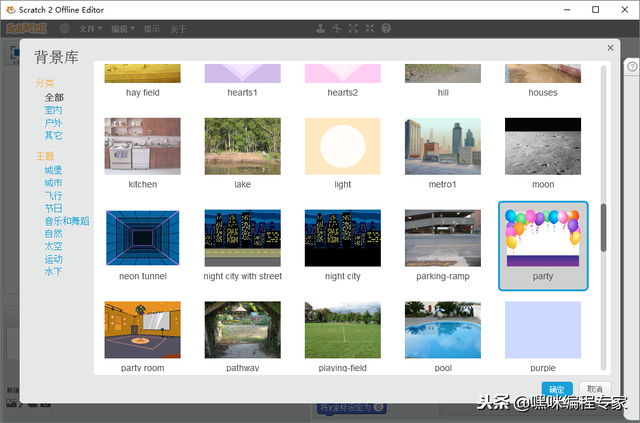Viewport: 640px width, 423px height.
Task: Select the hearts2 backdrop
Action: pyautogui.click(x=342, y=80)
